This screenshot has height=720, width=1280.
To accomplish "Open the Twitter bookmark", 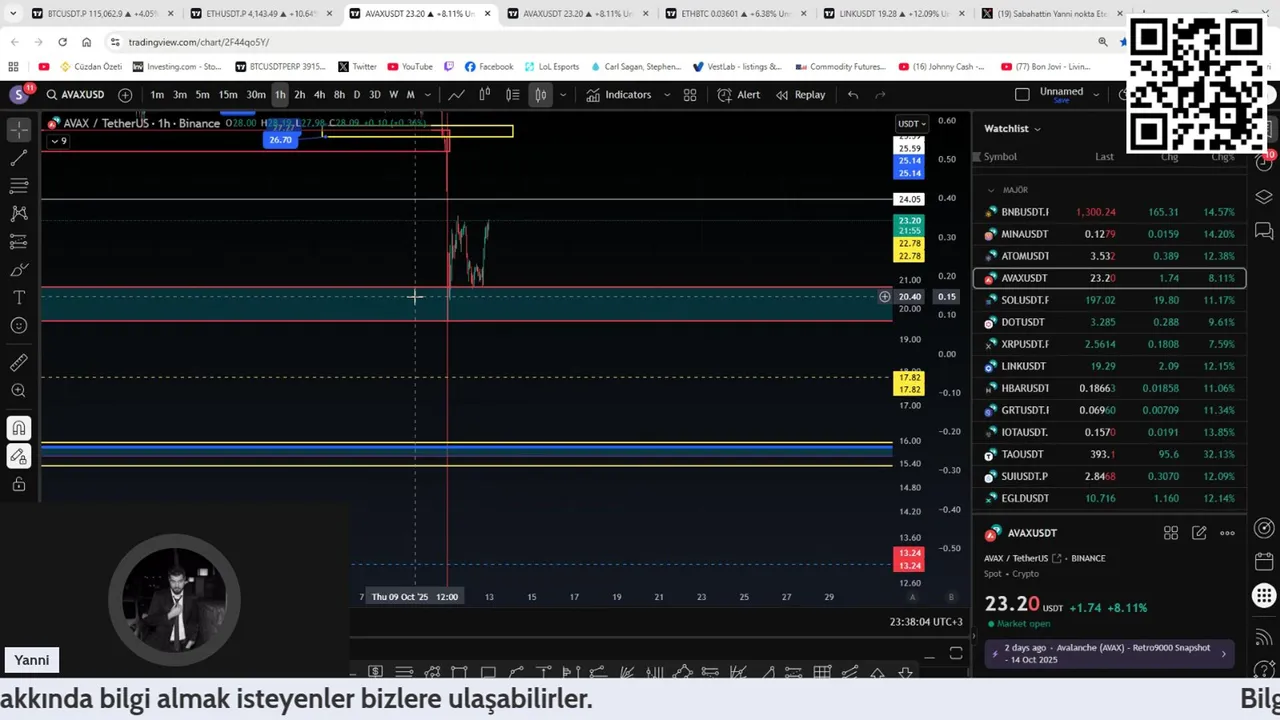I will point(357,67).
